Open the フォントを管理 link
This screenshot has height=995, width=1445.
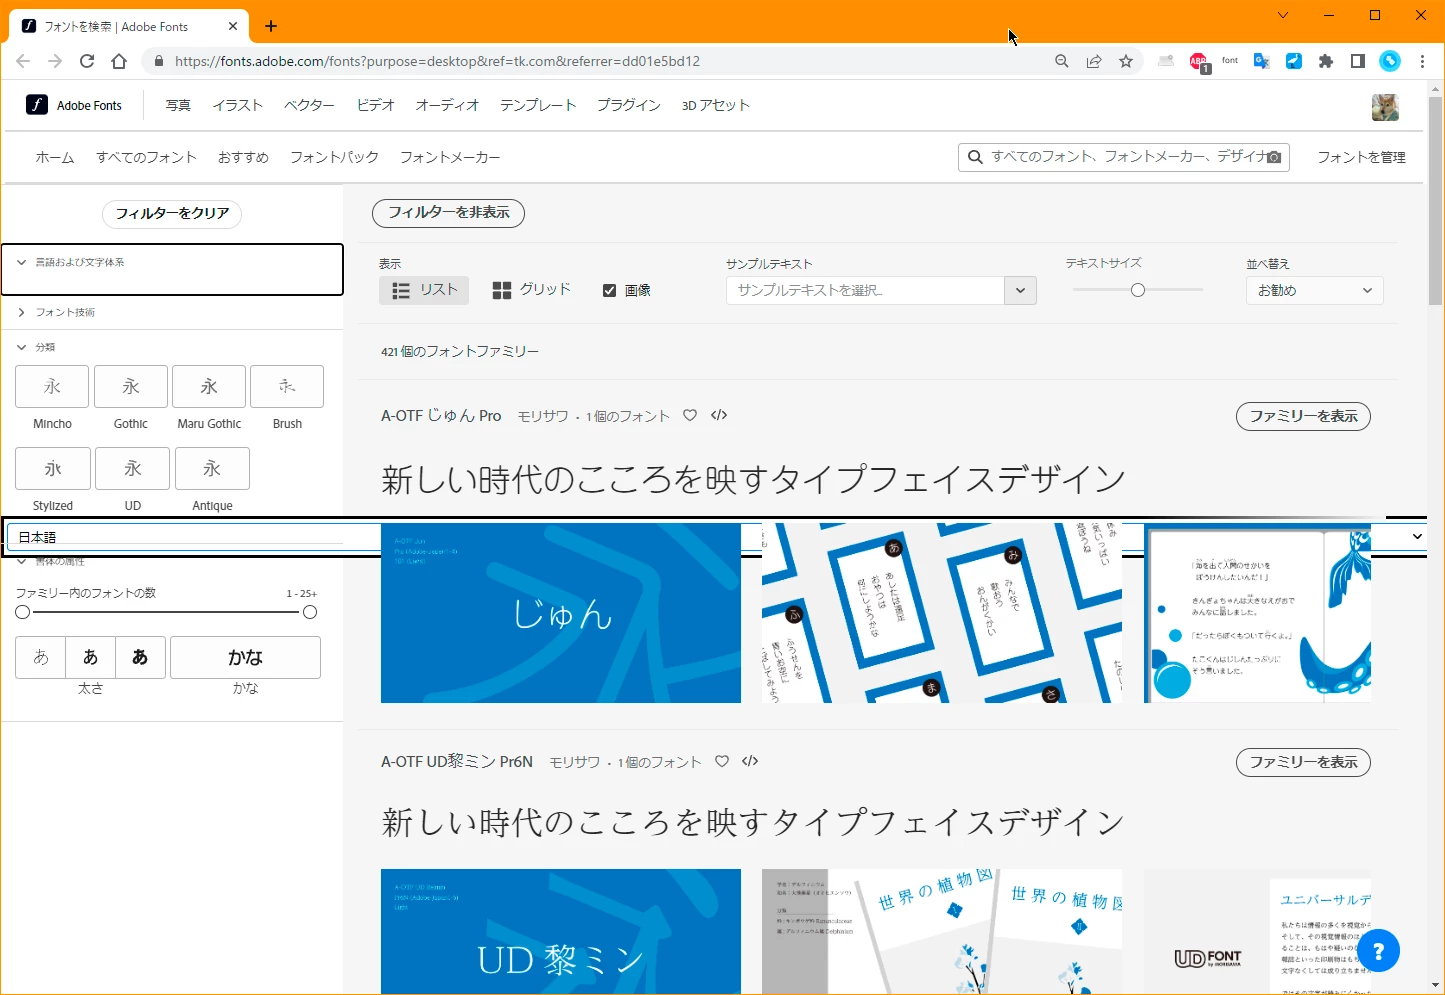1361,157
